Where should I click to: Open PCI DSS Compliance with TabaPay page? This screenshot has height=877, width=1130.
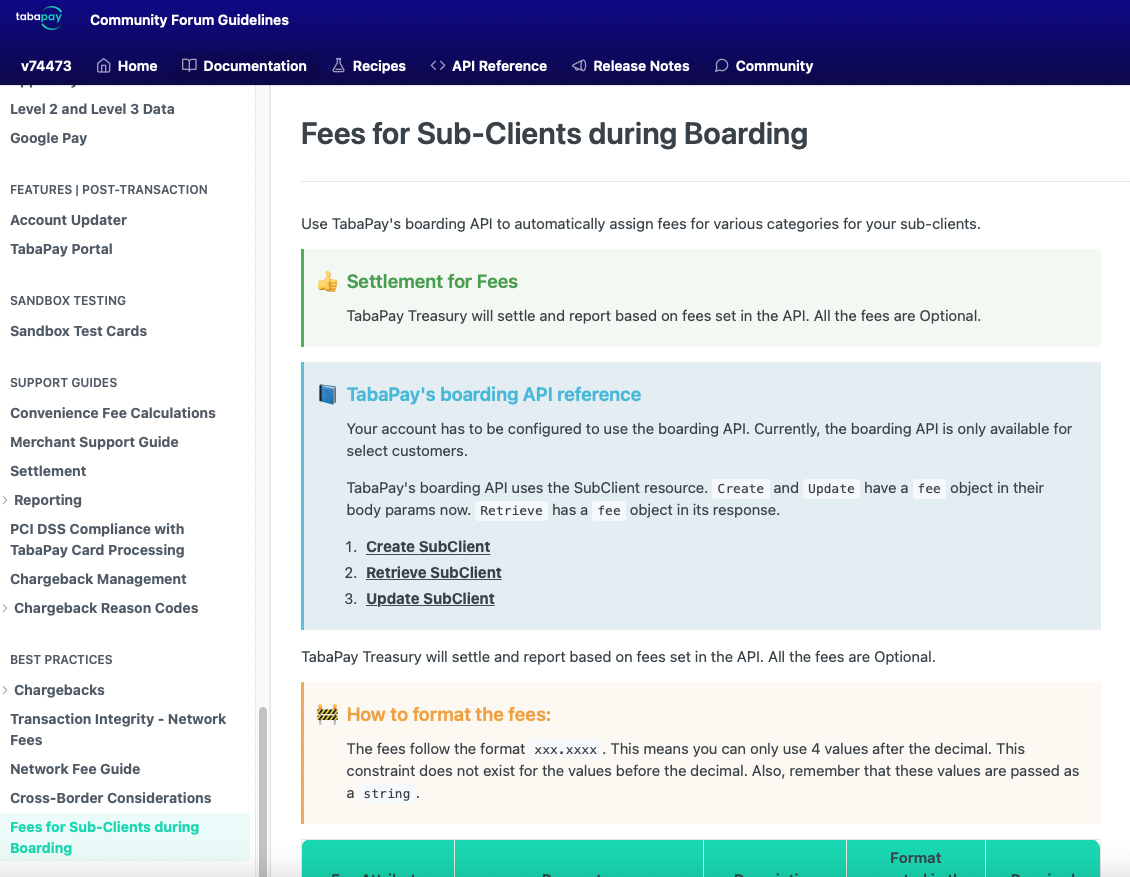click(97, 539)
